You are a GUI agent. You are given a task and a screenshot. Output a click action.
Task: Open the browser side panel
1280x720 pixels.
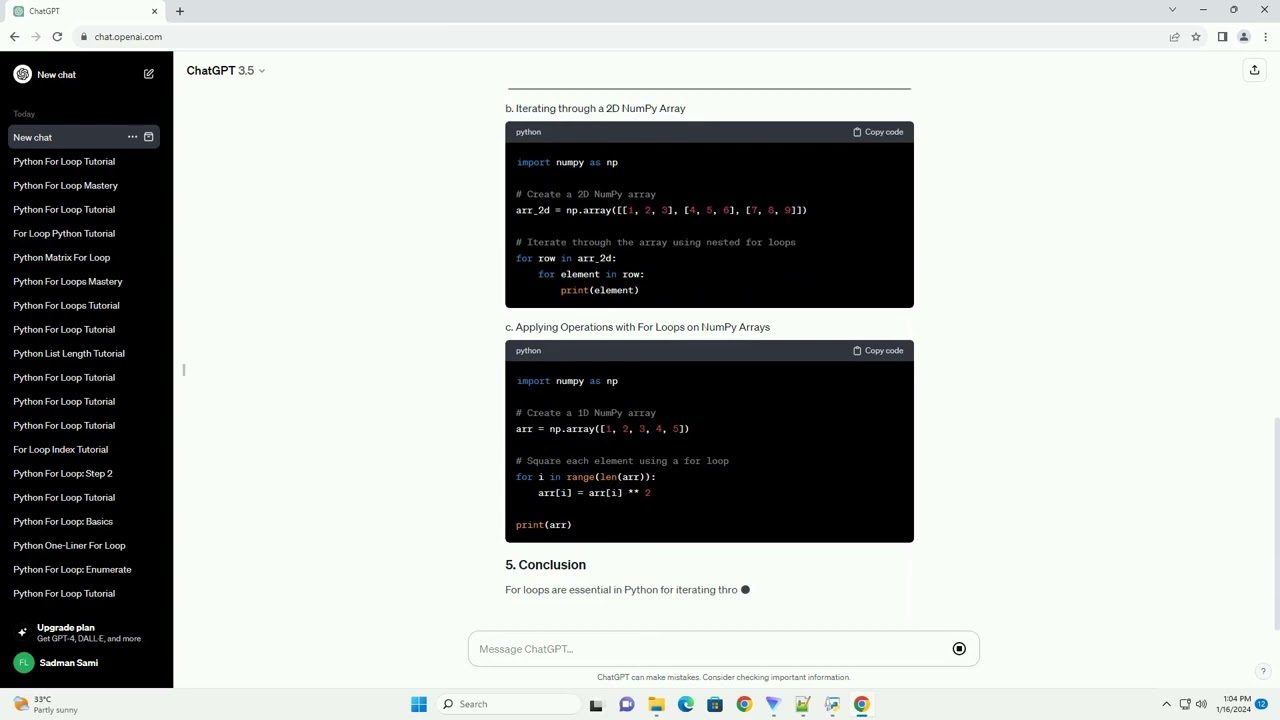coord(1222,37)
